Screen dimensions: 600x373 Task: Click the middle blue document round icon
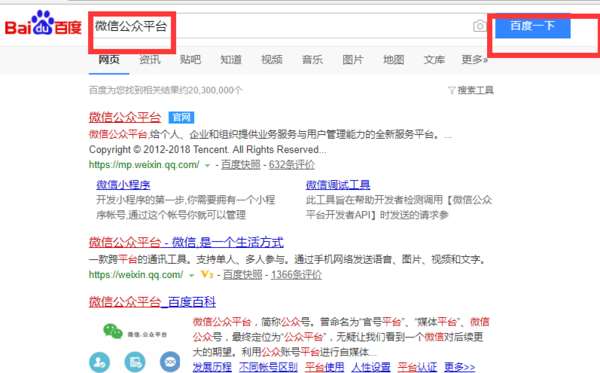tap(135, 362)
